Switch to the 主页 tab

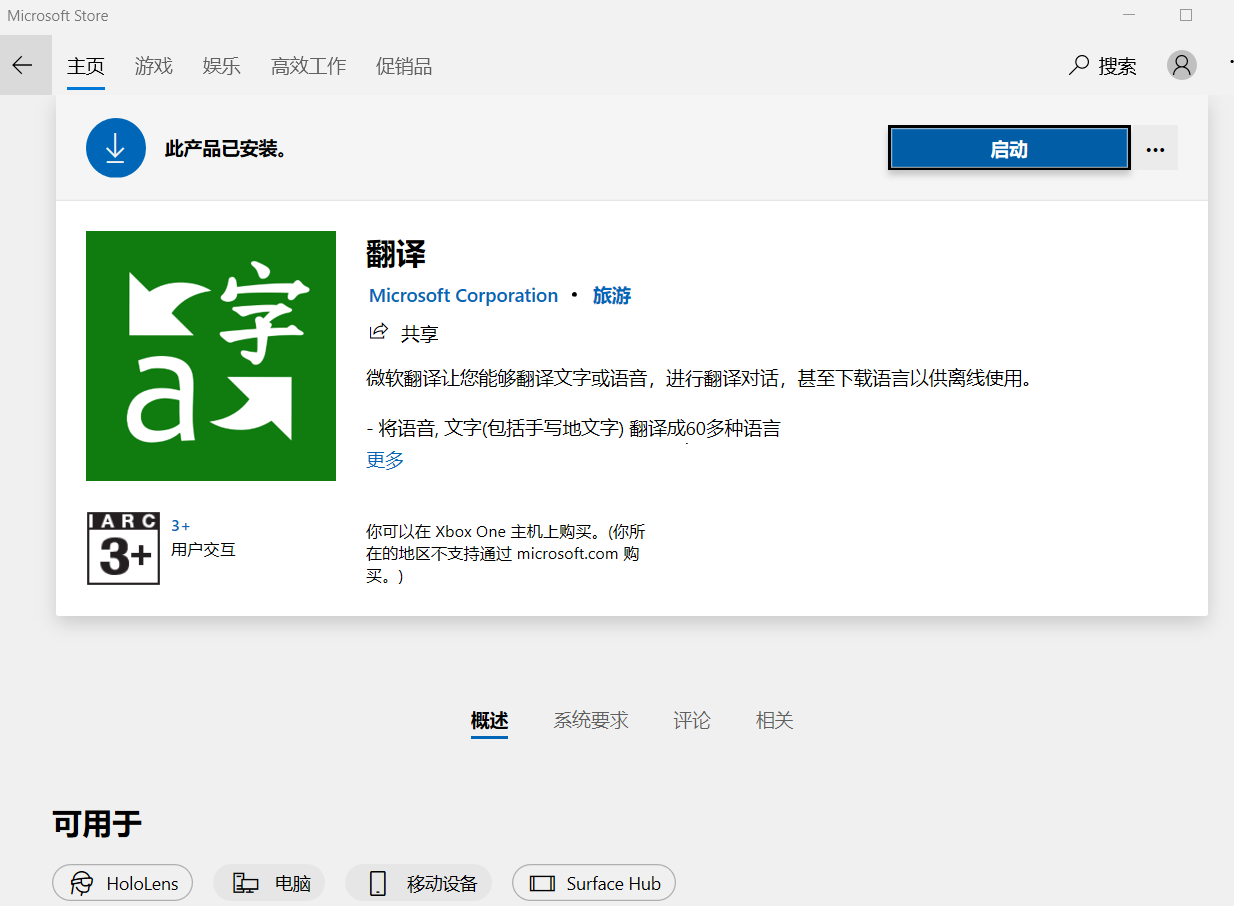[x=86, y=66]
